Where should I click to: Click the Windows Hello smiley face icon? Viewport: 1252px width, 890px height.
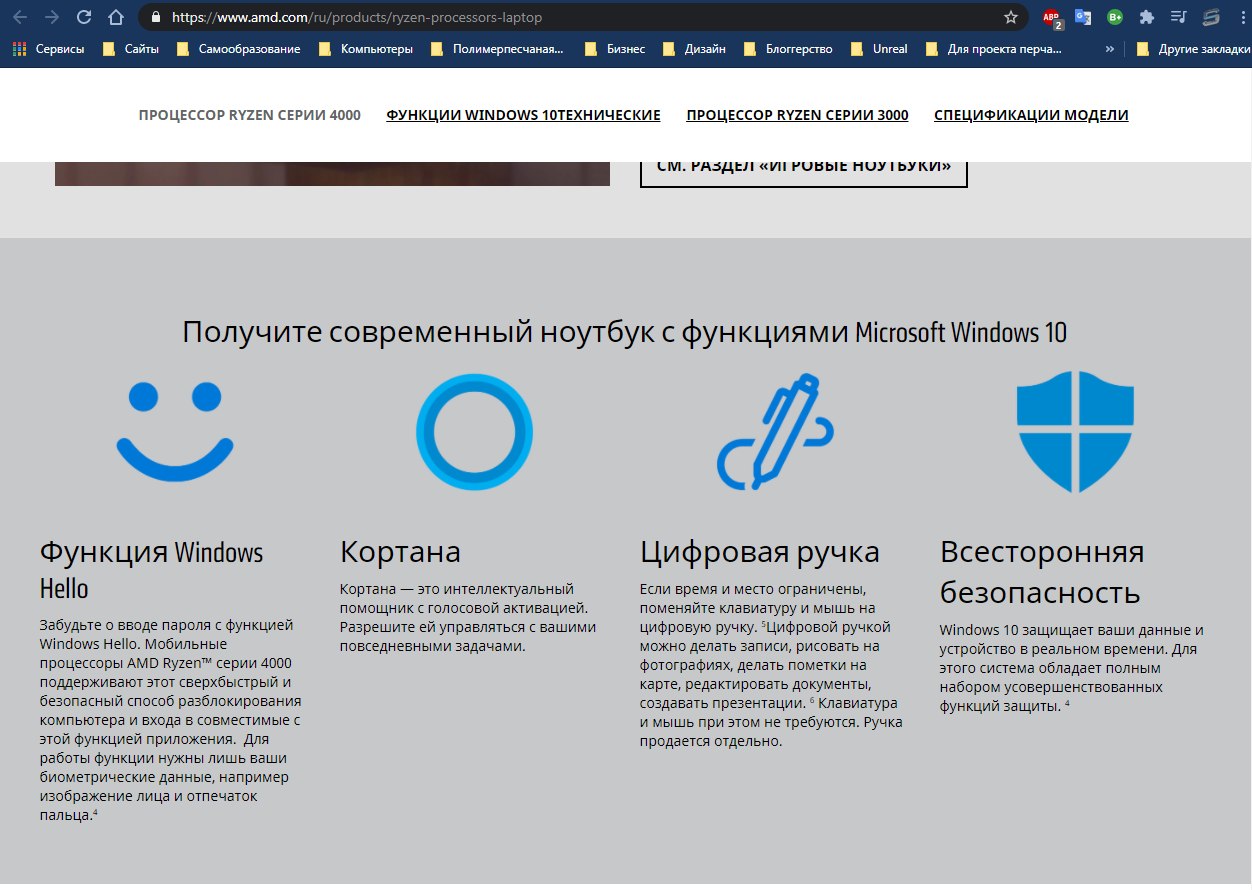[175, 432]
